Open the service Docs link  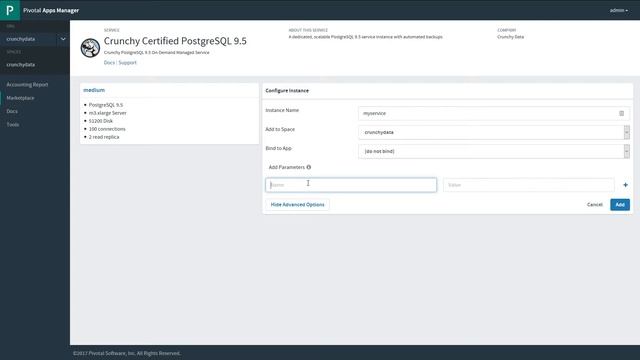[x=109, y=62]
